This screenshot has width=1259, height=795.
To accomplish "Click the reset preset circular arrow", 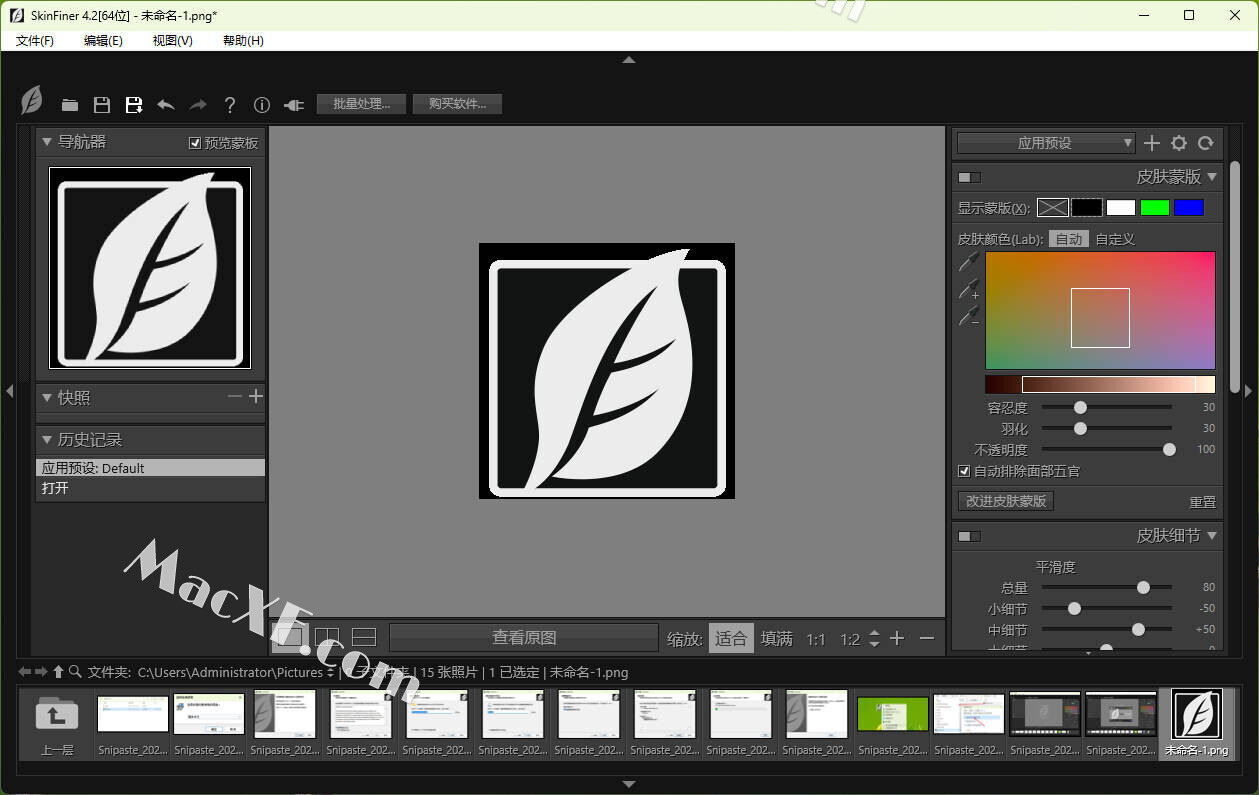I will coord(1206,143).
